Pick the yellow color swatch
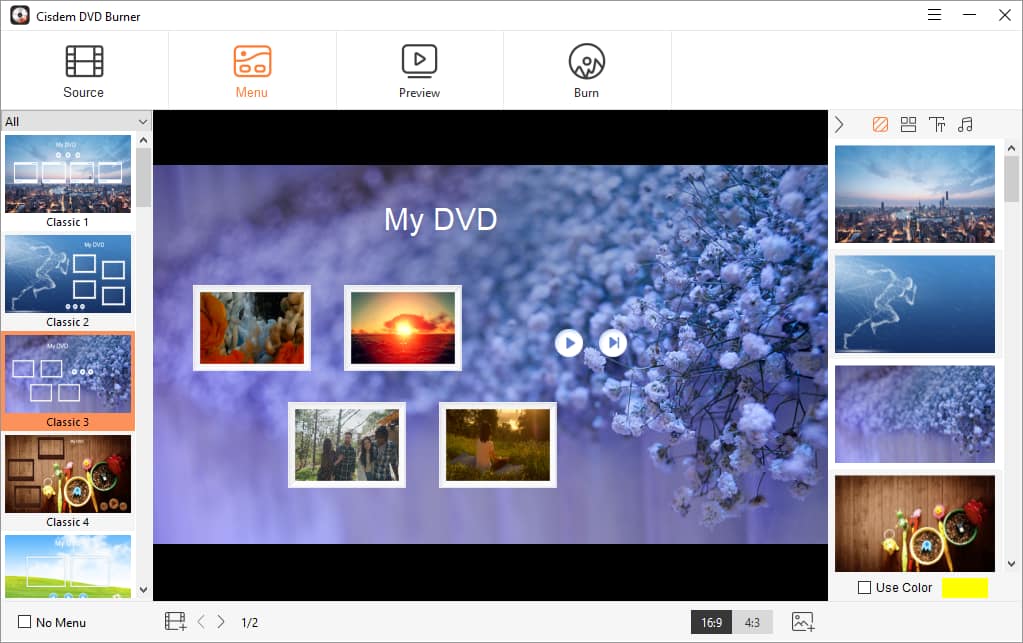 click(964, 588)
